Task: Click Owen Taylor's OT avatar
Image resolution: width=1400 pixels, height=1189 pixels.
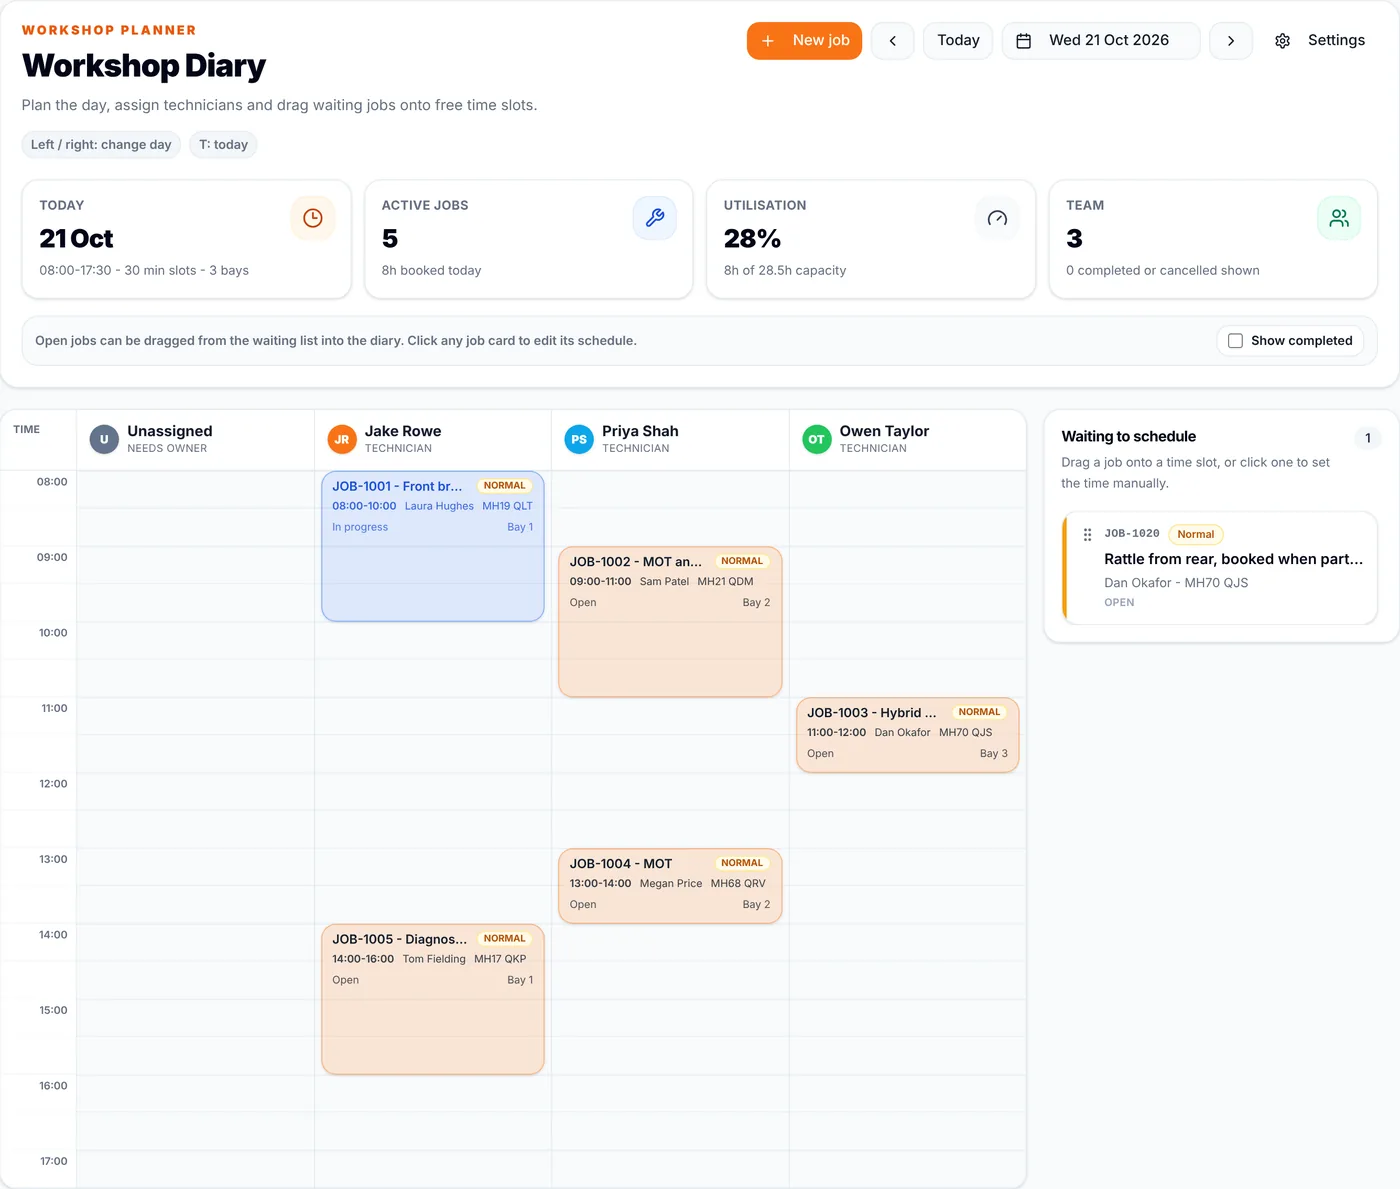Action: (x=817, y=439)
